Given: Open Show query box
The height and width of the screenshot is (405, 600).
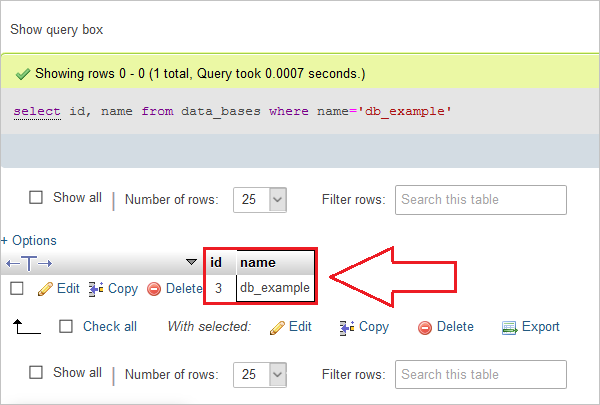Looking at the screenshot, I should pyautogui.click(x=56, y=30).
